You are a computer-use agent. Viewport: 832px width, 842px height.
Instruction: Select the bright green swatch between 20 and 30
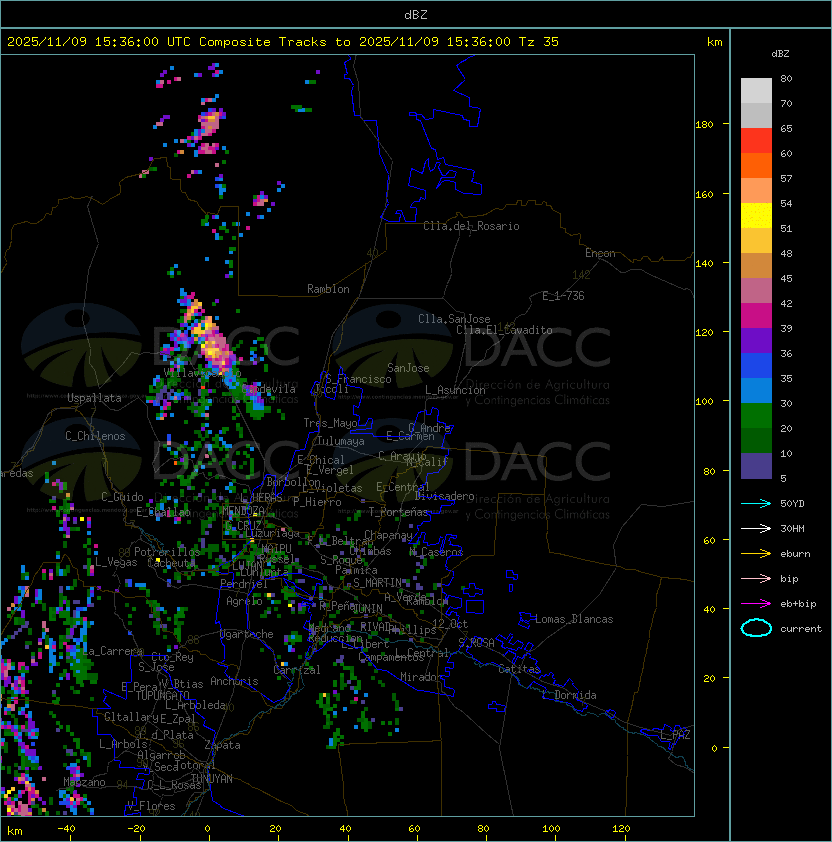click(x=756, y=416)
